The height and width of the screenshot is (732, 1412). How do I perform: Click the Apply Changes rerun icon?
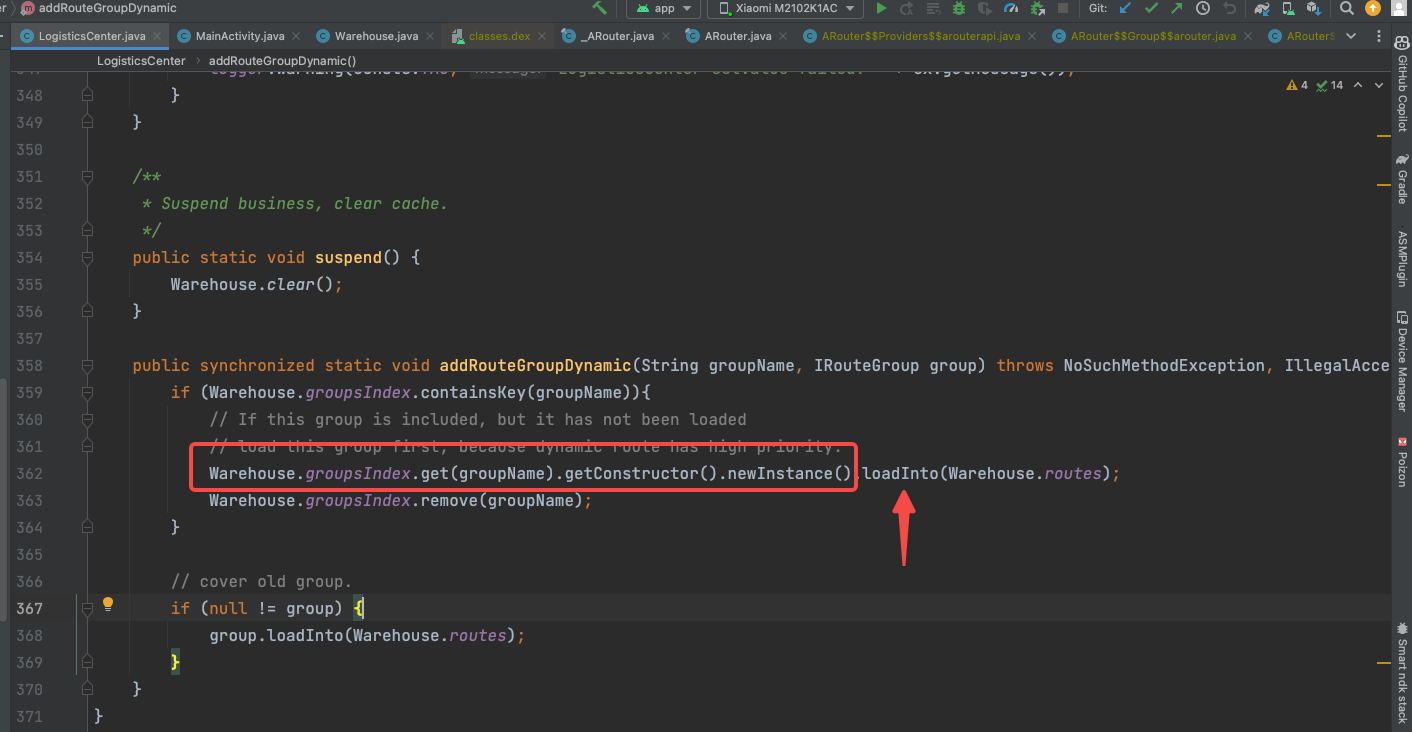907,8
